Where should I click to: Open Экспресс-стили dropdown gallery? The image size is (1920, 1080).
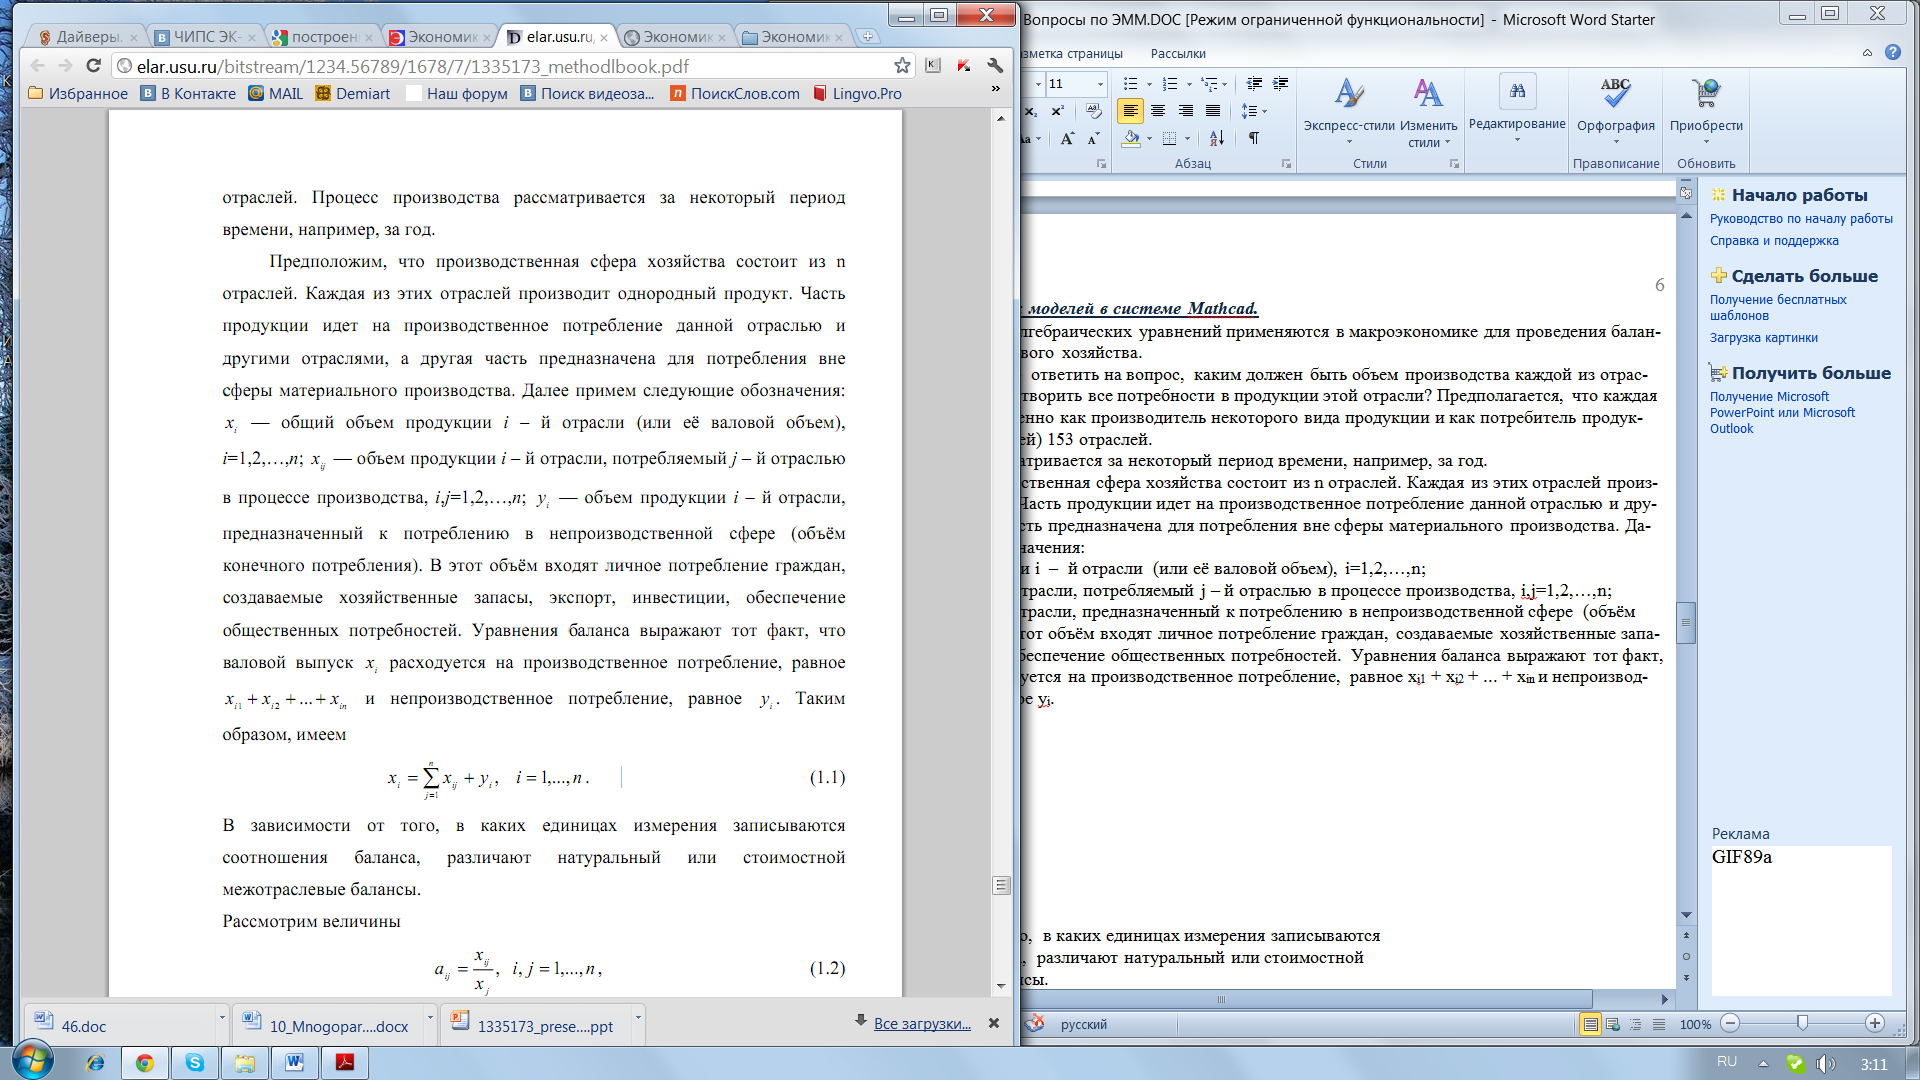pyautogui.click(x=1348, y=112)
